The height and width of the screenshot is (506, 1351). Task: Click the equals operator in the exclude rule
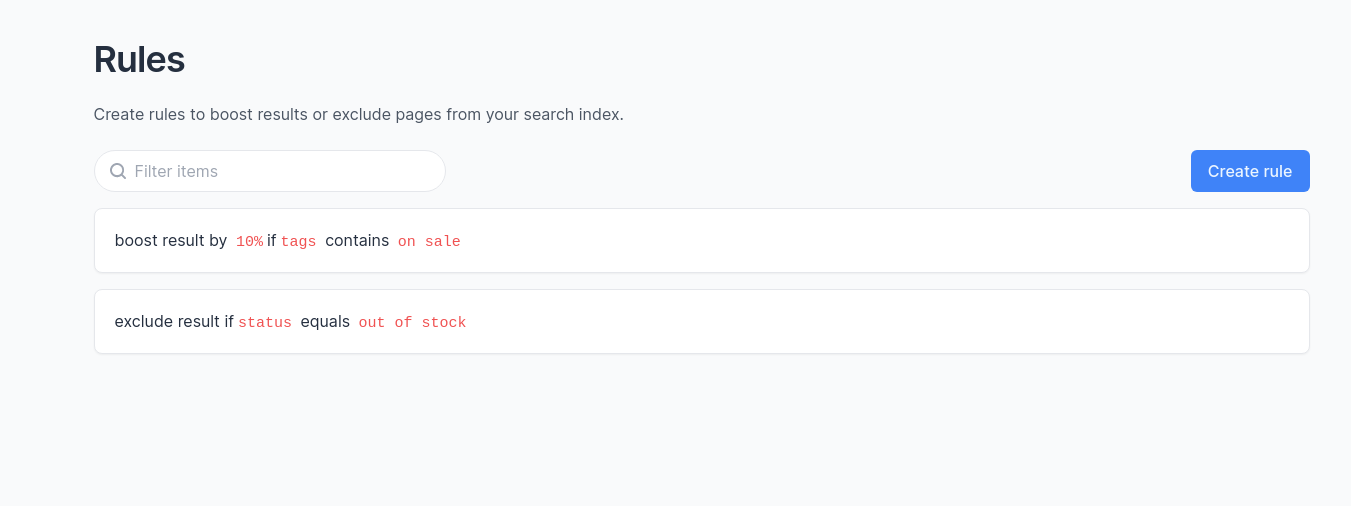325,322
